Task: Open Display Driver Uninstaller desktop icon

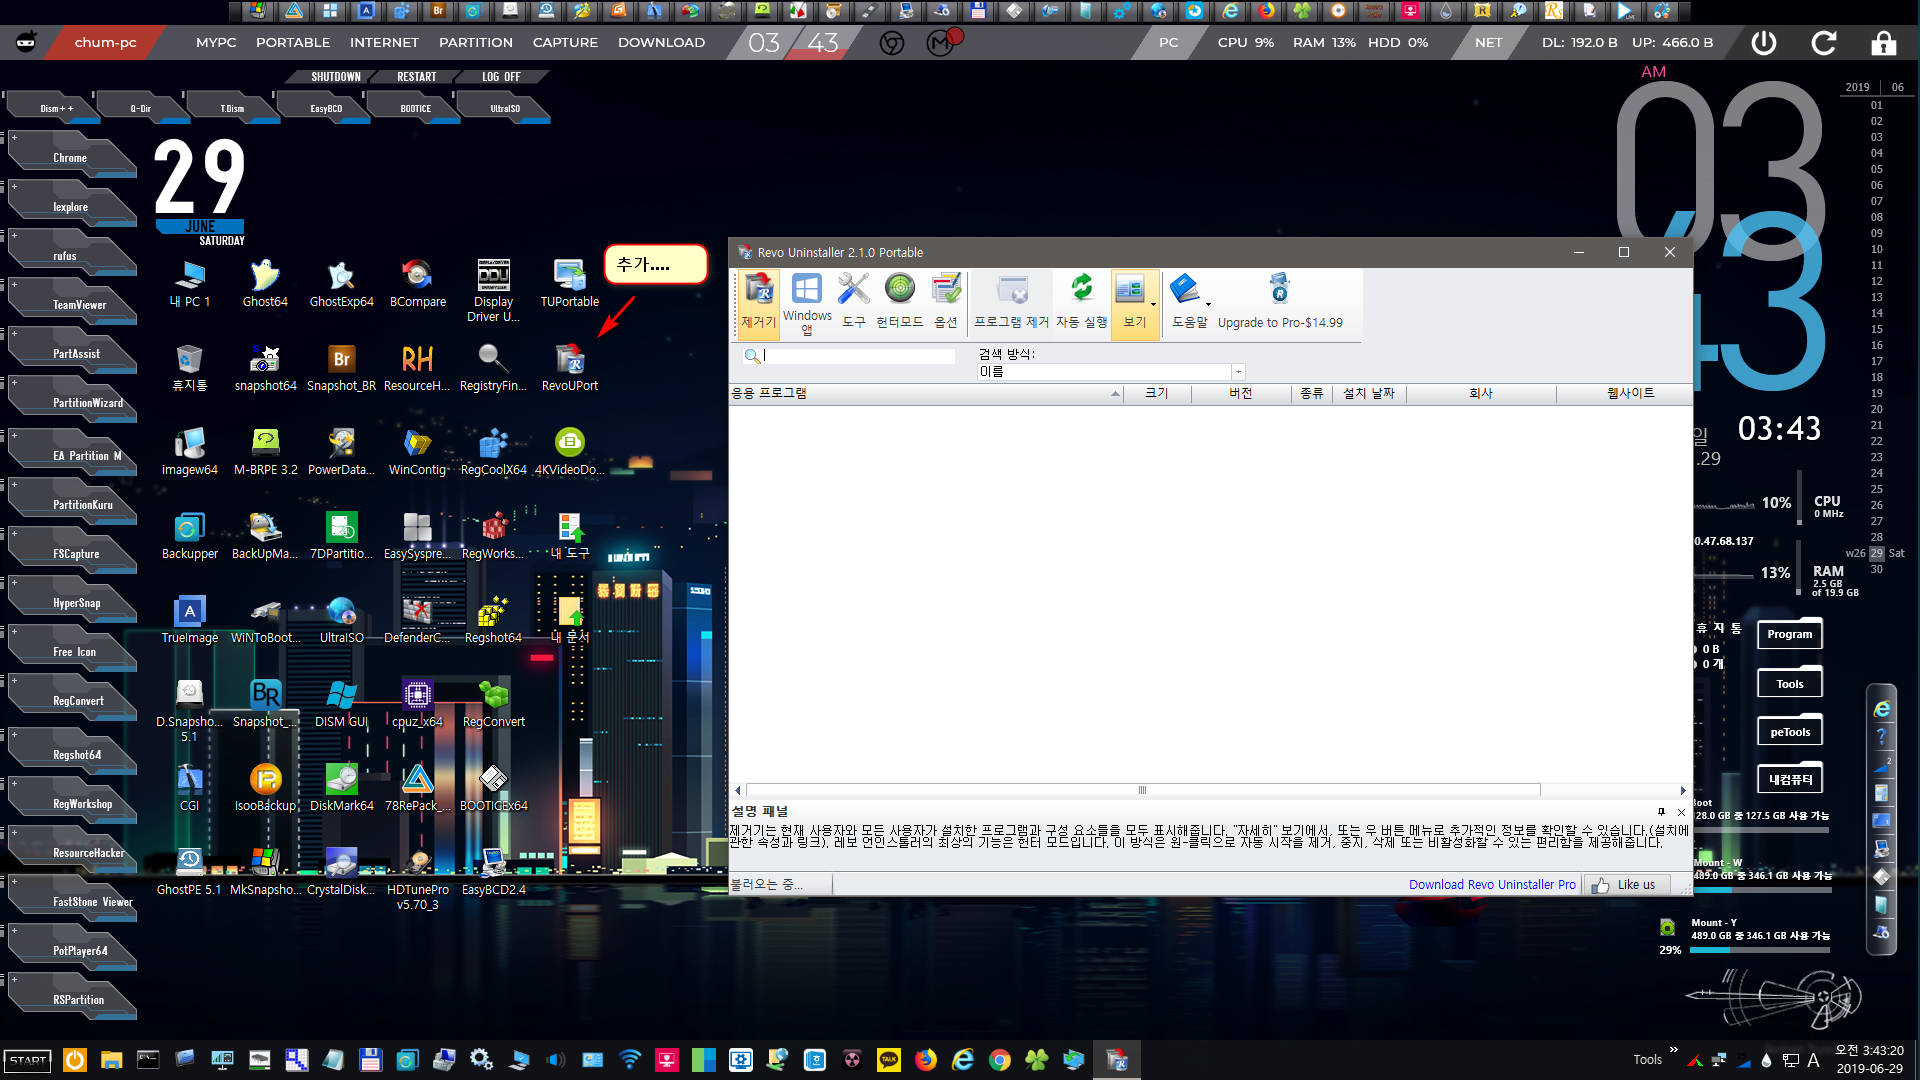Action: (x=493, y=291)
